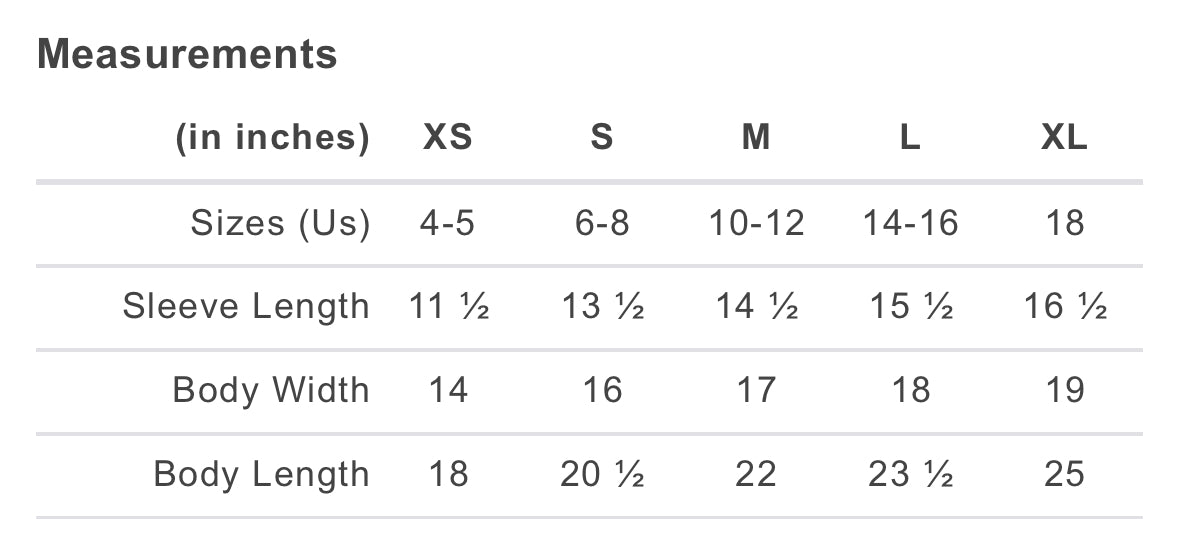Click the XL column header
Image resolution: width=1179 pixels, height=550 pixels.
1064,138
